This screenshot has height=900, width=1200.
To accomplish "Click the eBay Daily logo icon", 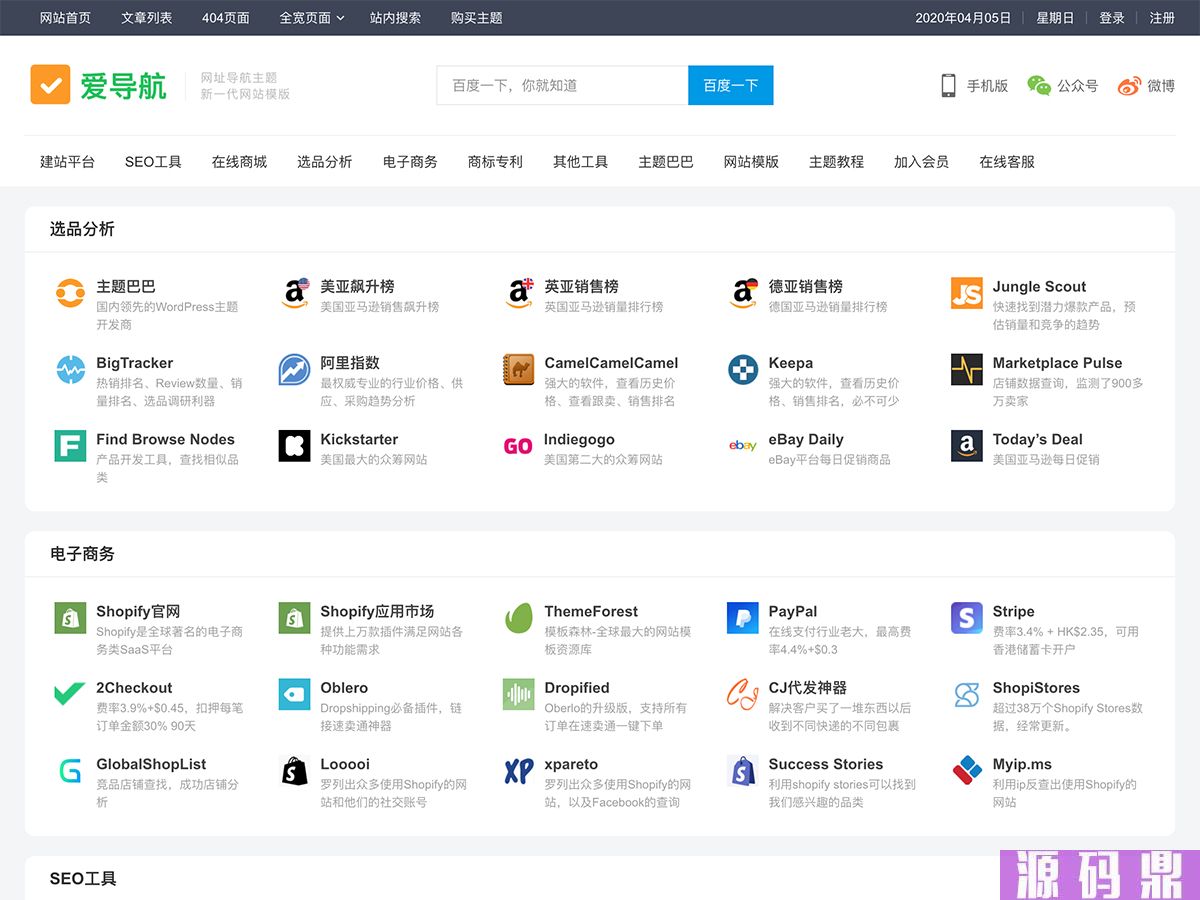I will 742,446.
